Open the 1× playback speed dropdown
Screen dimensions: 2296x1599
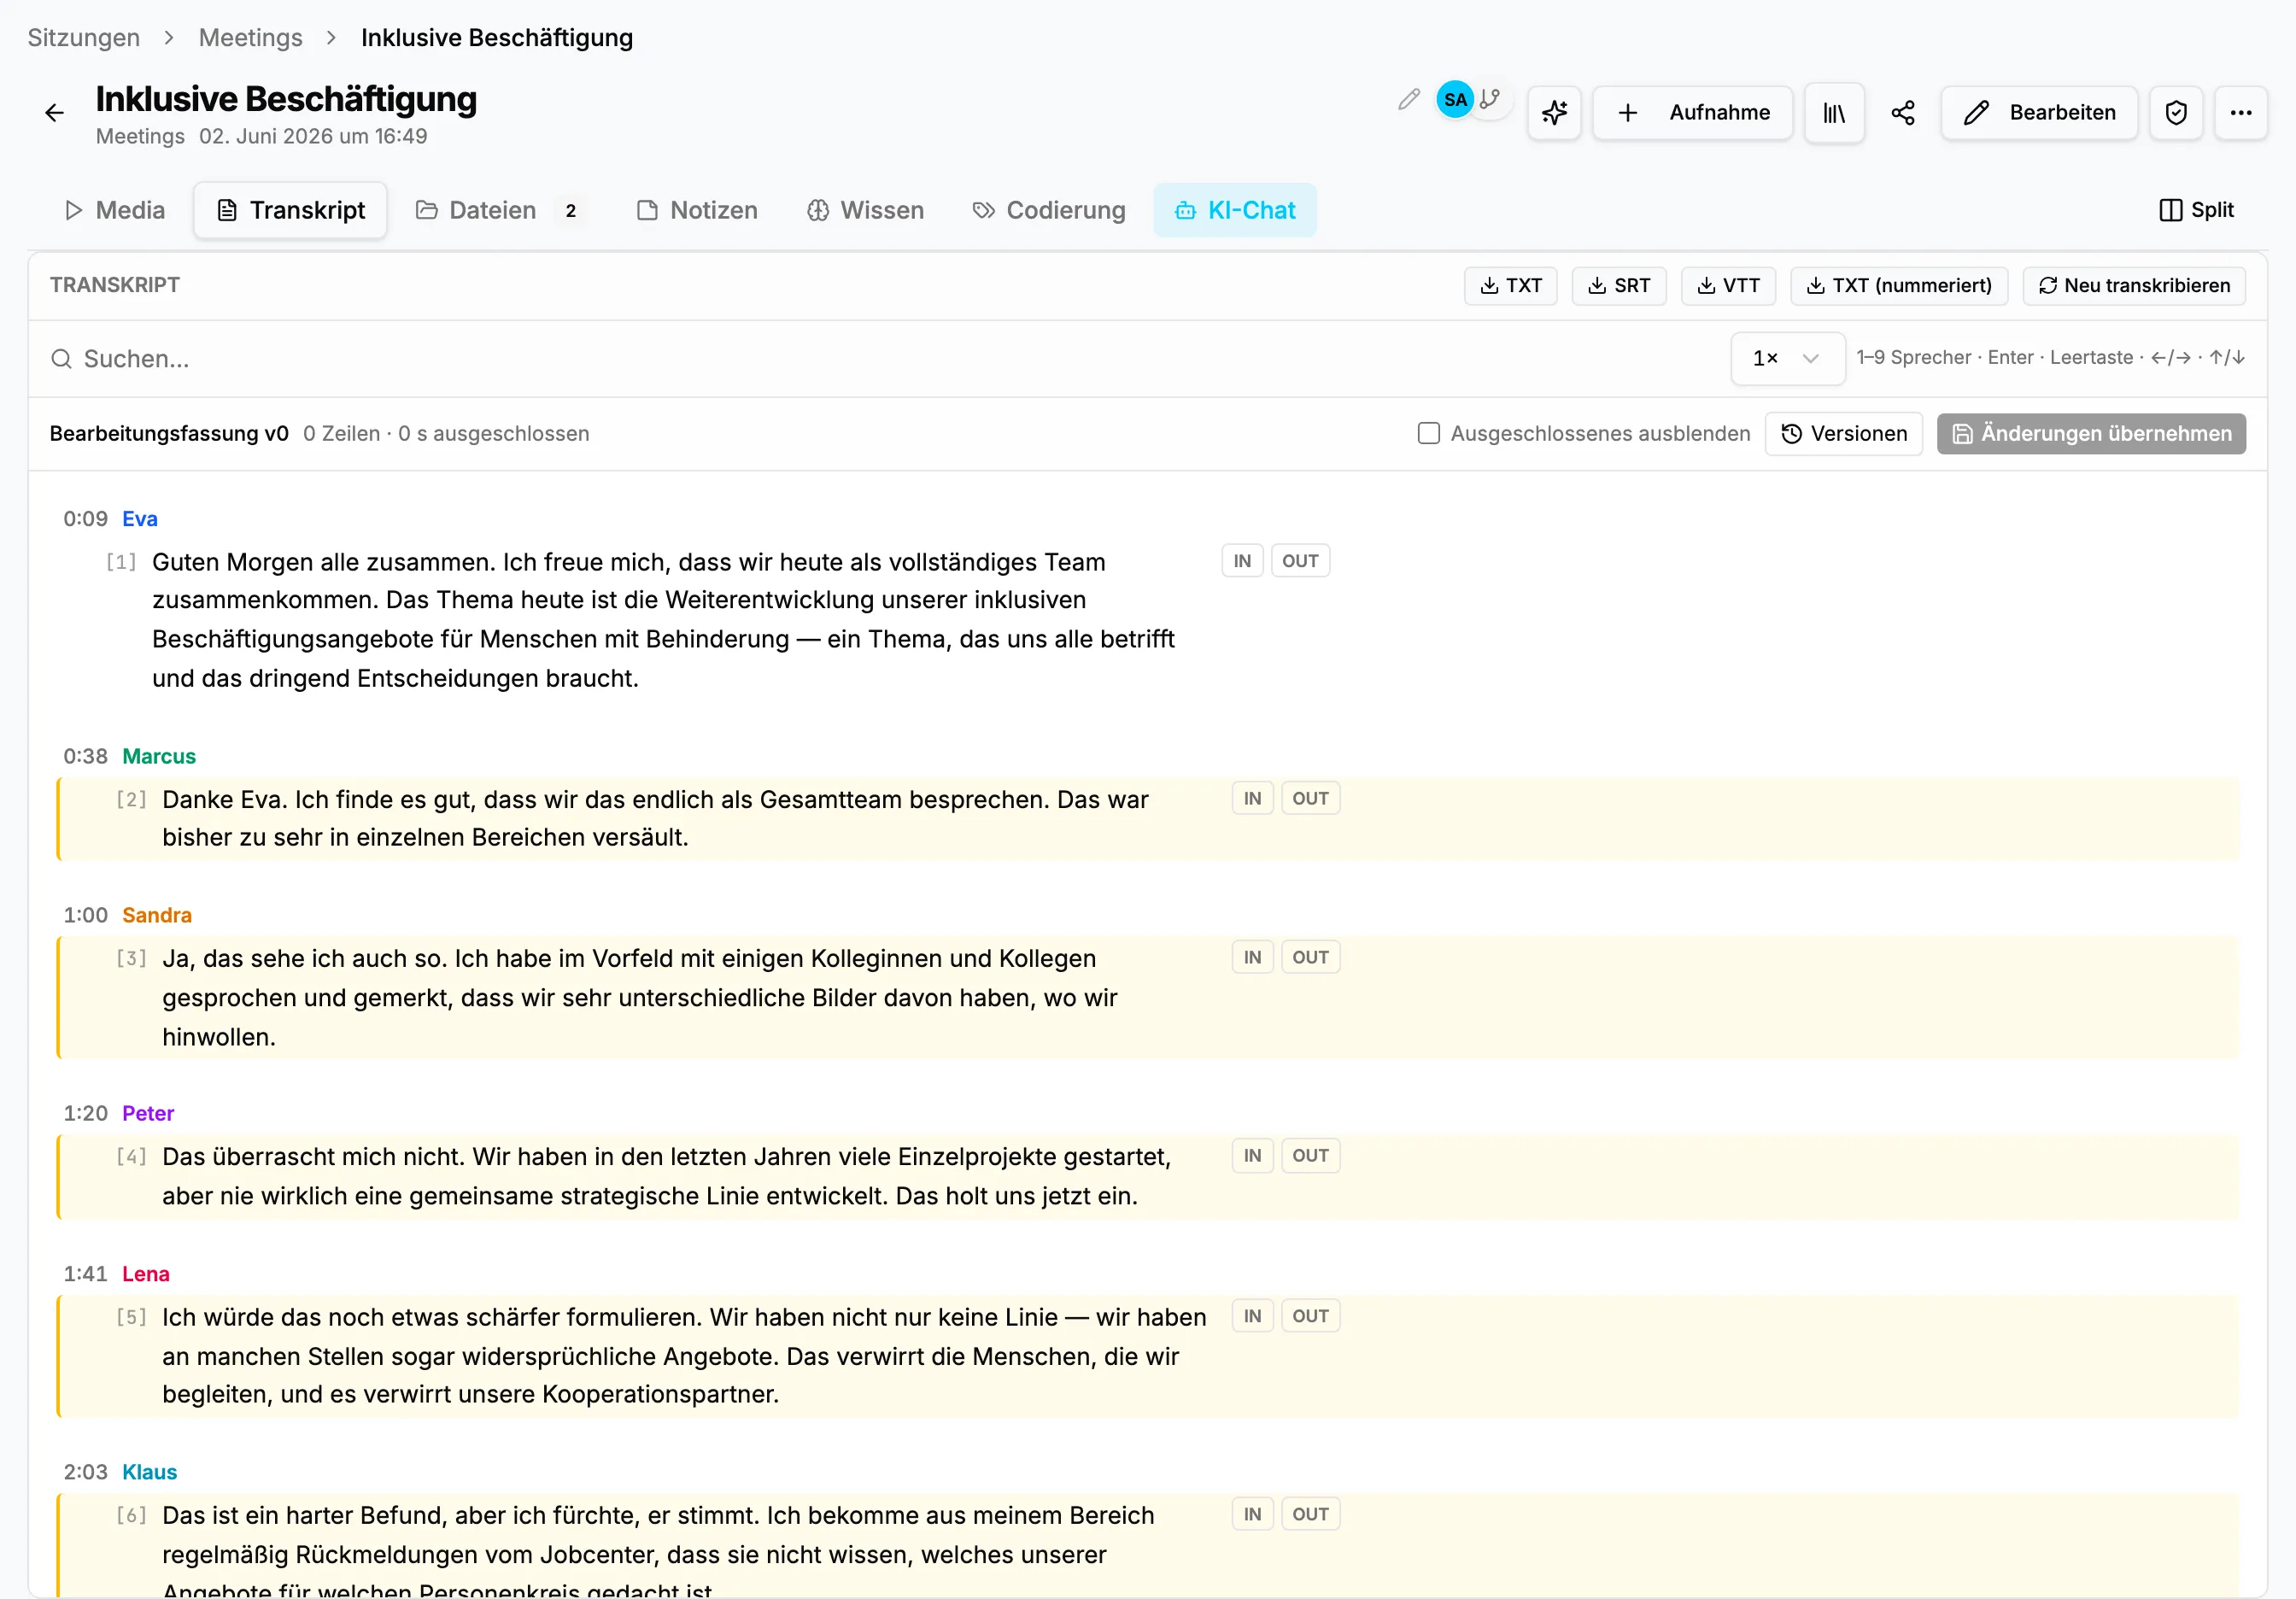[x=1787, y=358]
